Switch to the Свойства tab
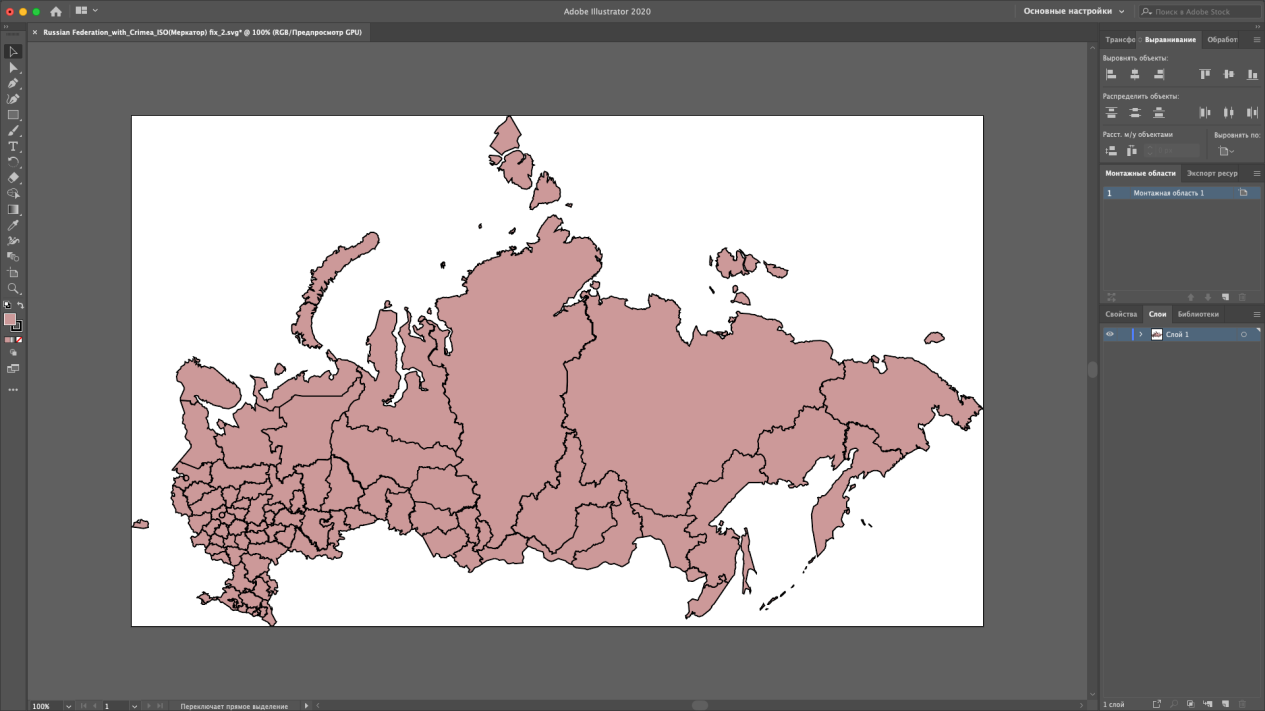The height and width of the screenshot is (711, 1265). point(1121,314)
